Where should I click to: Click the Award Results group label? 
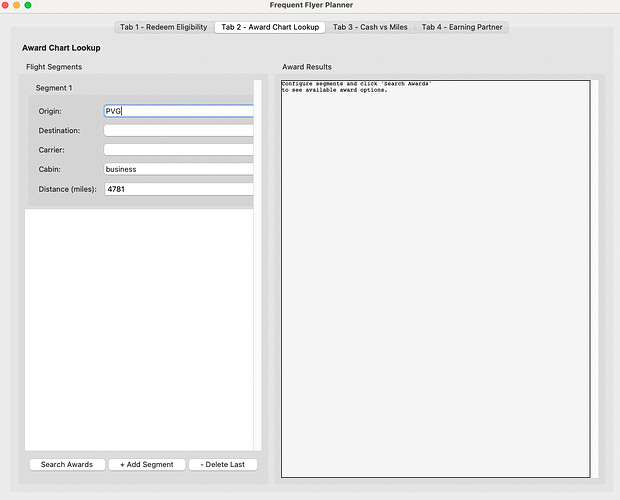click(x=307, y=67)
